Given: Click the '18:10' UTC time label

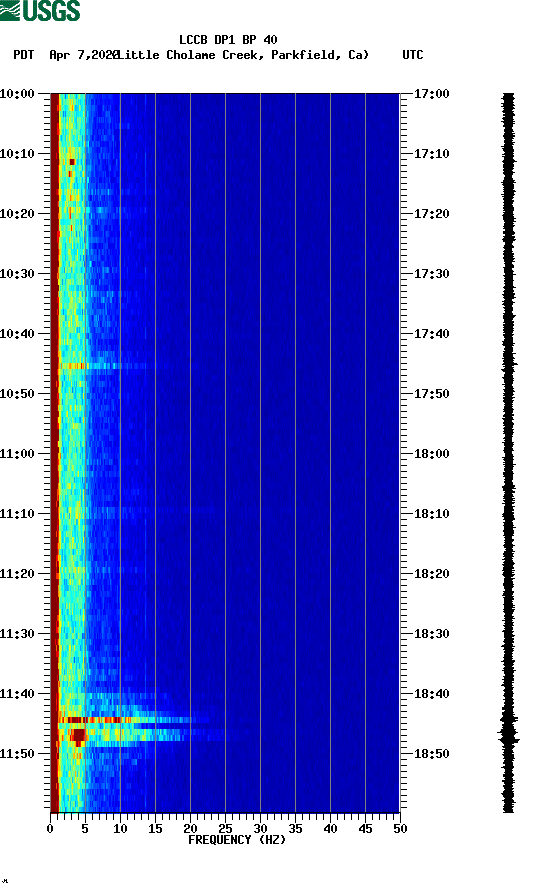Looking at the screenshot, I should click(x=431, y=514).
